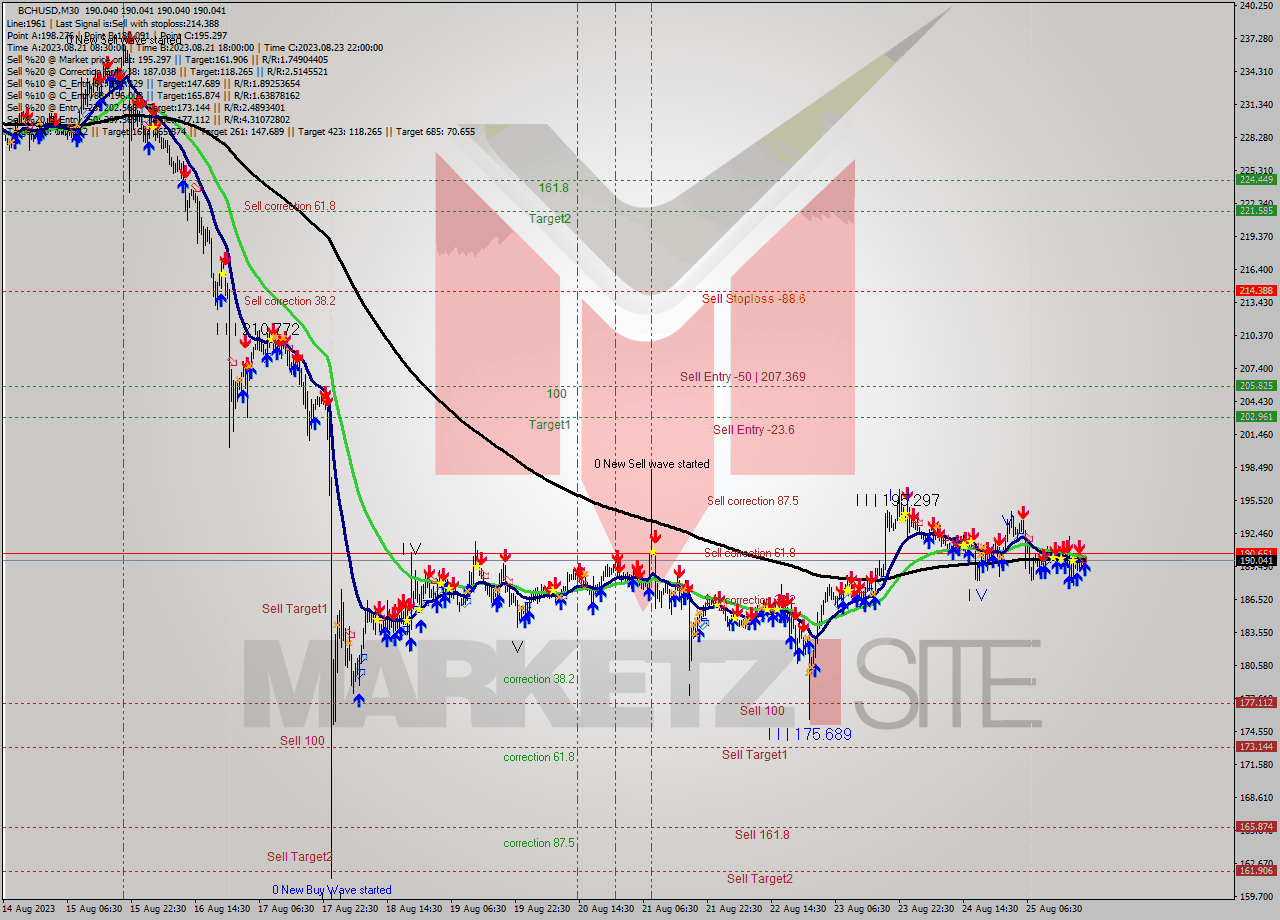The width and height of the screenshot is (1280, 920).
Task: Click the '17 Aug 22:30' time axis label
Action: point(351,909)
